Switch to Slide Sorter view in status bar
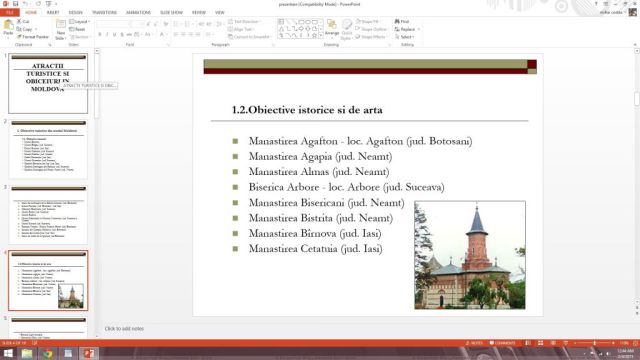Viewport: 640px width, 360px height. click(540, 343)
